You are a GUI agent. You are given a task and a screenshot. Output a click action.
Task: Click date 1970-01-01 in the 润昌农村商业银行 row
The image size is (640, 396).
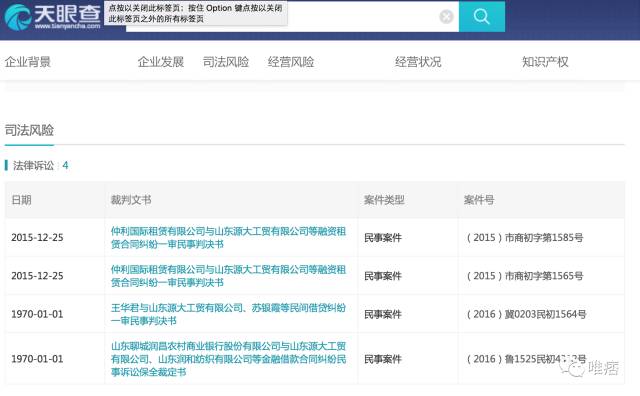pos(37,359)
